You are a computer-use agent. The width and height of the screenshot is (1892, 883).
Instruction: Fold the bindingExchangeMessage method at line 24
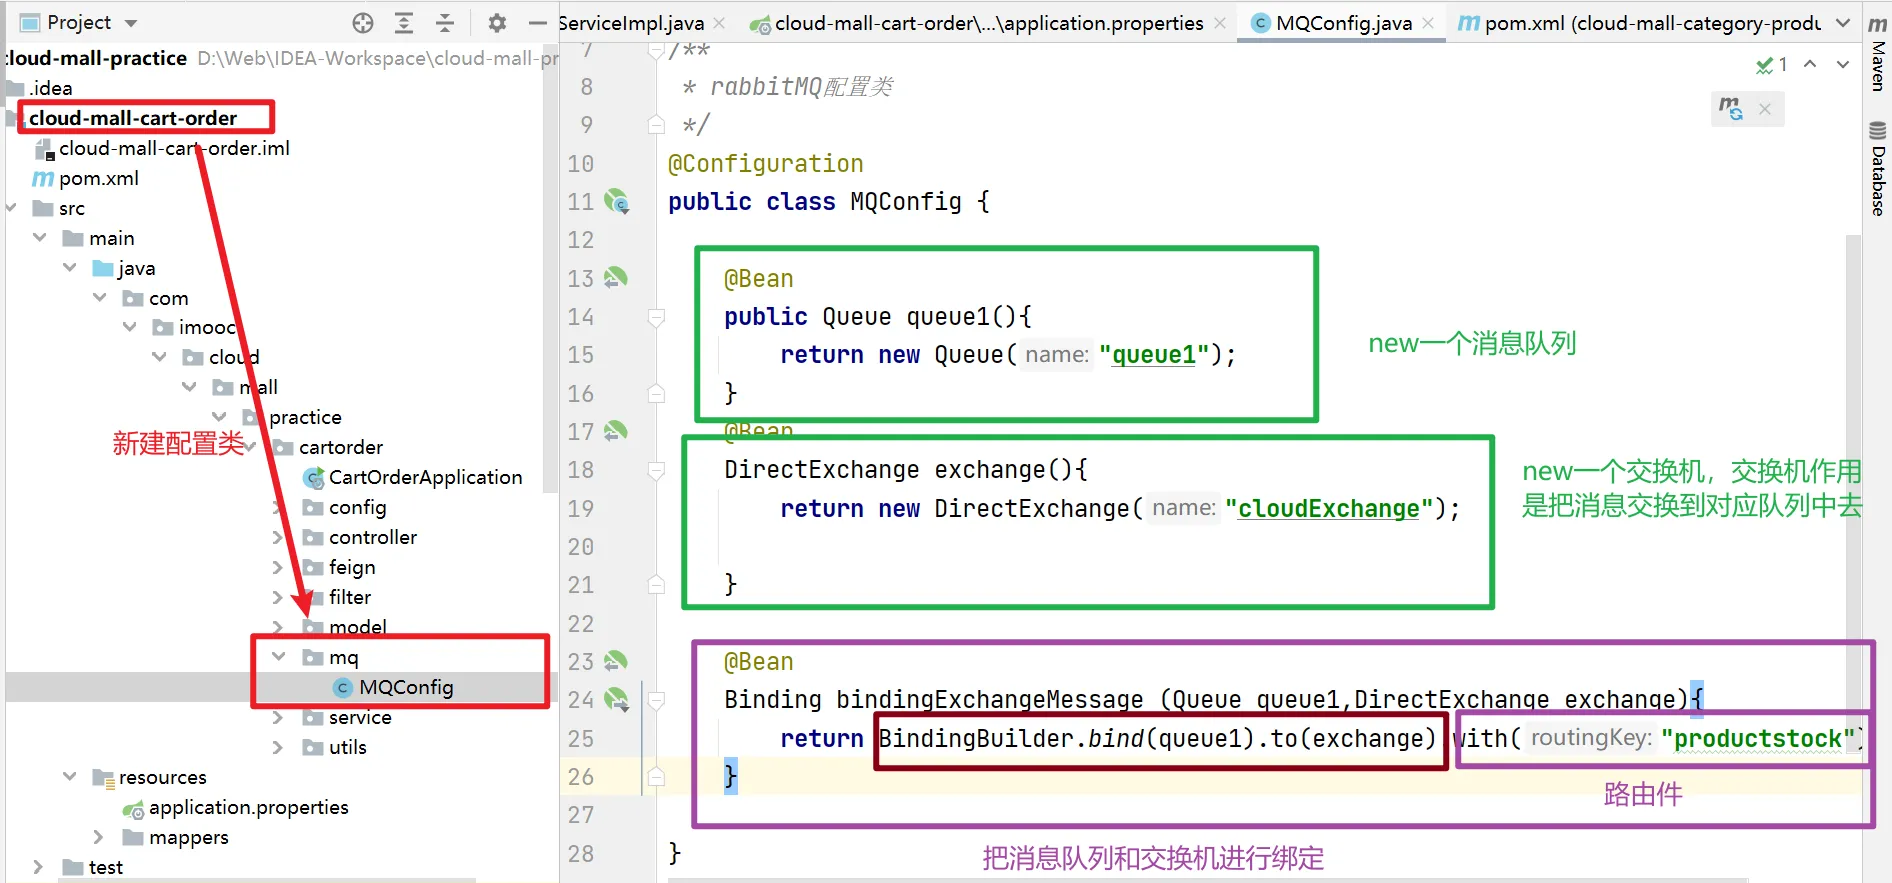click(x=657, y=700)
